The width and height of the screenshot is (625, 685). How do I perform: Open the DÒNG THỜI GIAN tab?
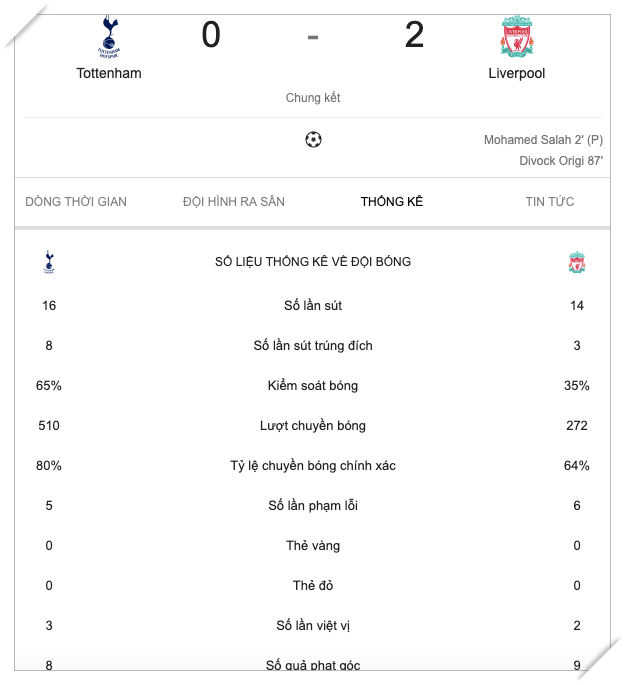pos(76,202)
